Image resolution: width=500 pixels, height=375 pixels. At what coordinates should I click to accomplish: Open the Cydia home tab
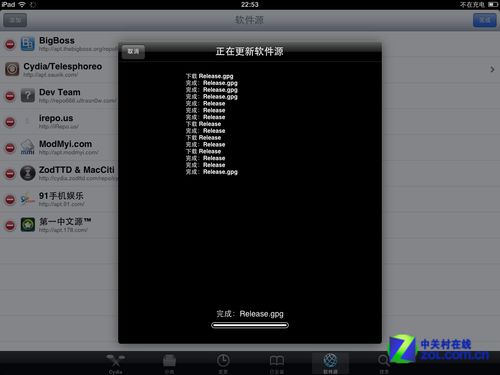(115, 363)
